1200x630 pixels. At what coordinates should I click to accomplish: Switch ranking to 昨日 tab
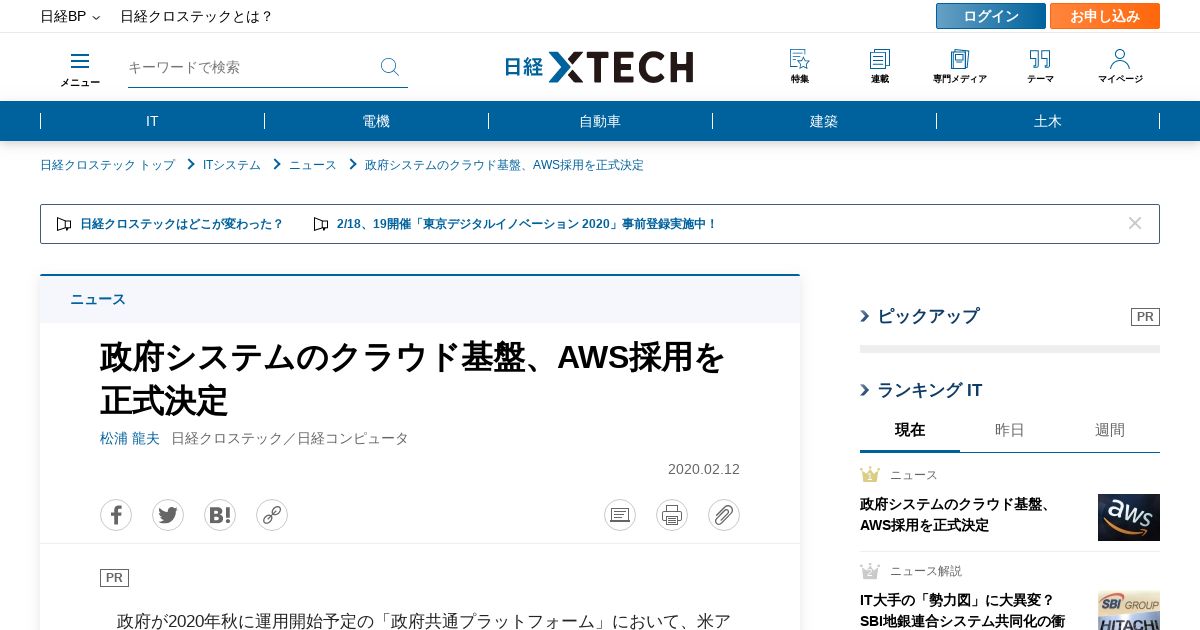point(1010,430)
